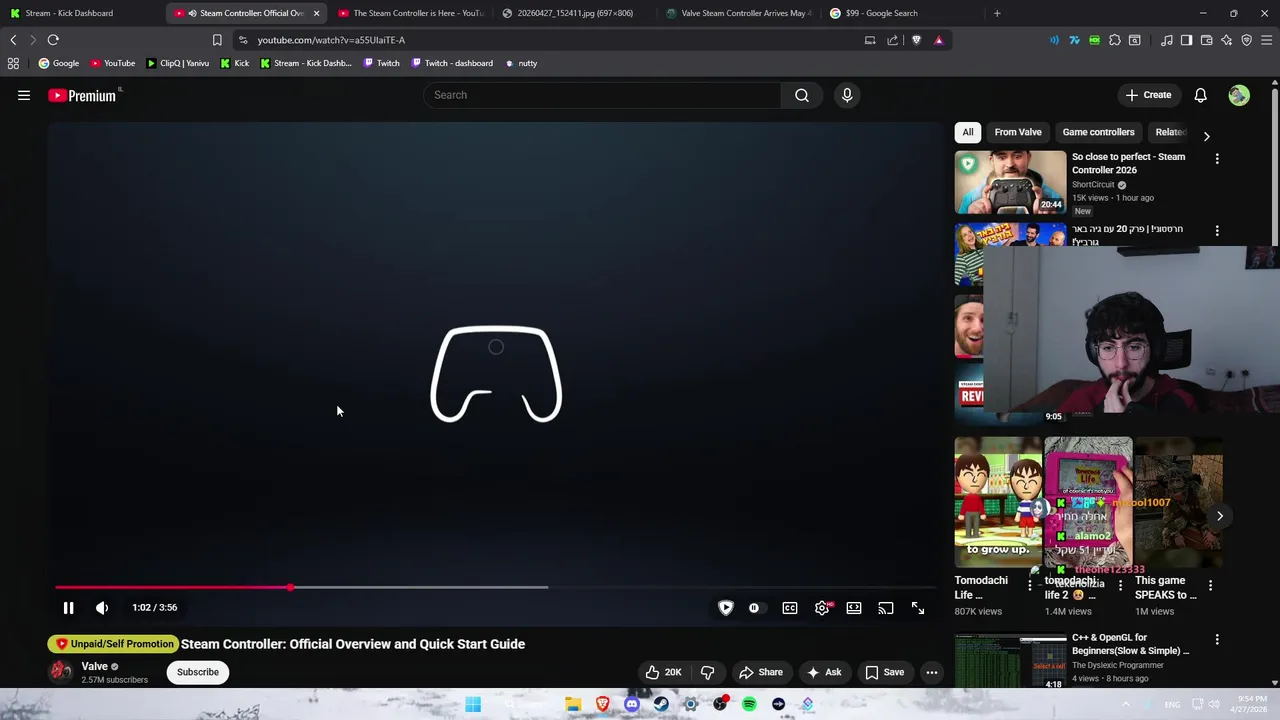Screen dimensions: 1280x720
Task: Focus the YouTube search field
Action: 602,95
